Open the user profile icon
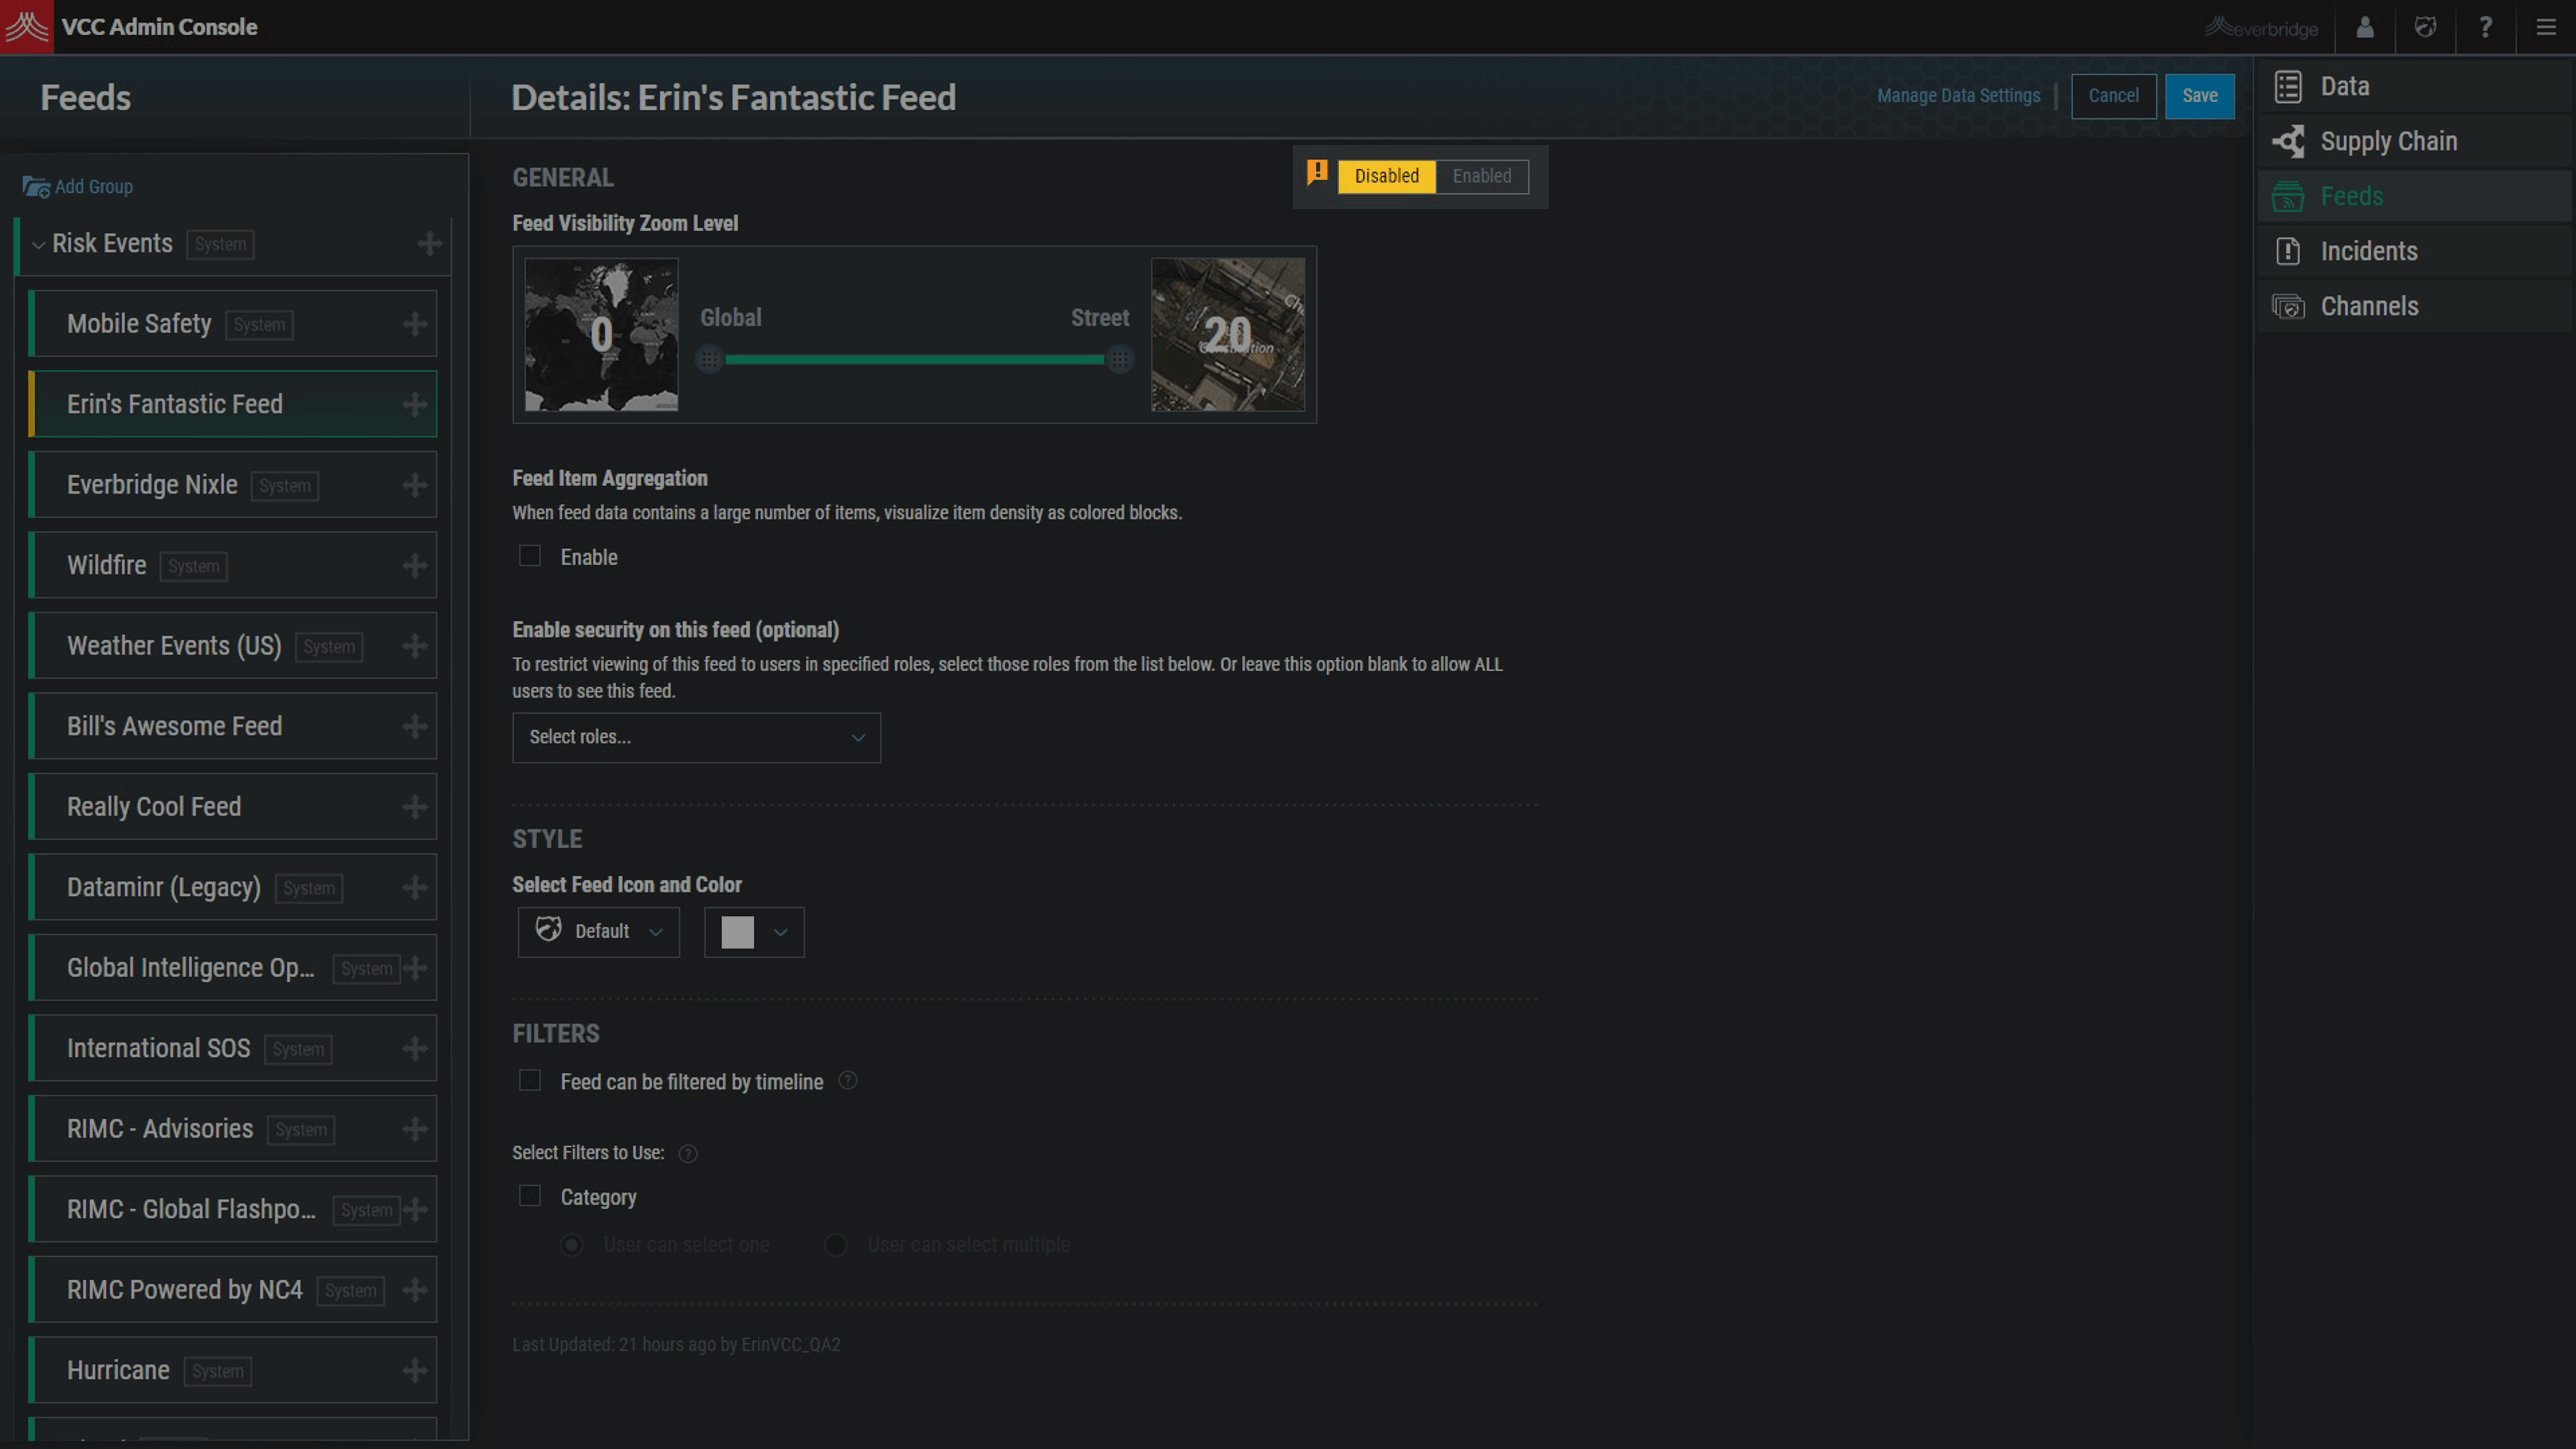The width and height of the screenshot is (2576, 1449). (x=2365, y=27)
